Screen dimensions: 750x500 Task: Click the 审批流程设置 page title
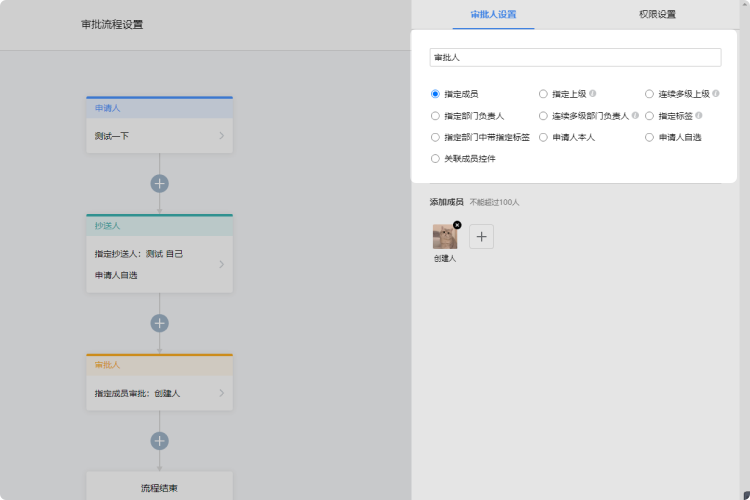click(x=112, y=24)
